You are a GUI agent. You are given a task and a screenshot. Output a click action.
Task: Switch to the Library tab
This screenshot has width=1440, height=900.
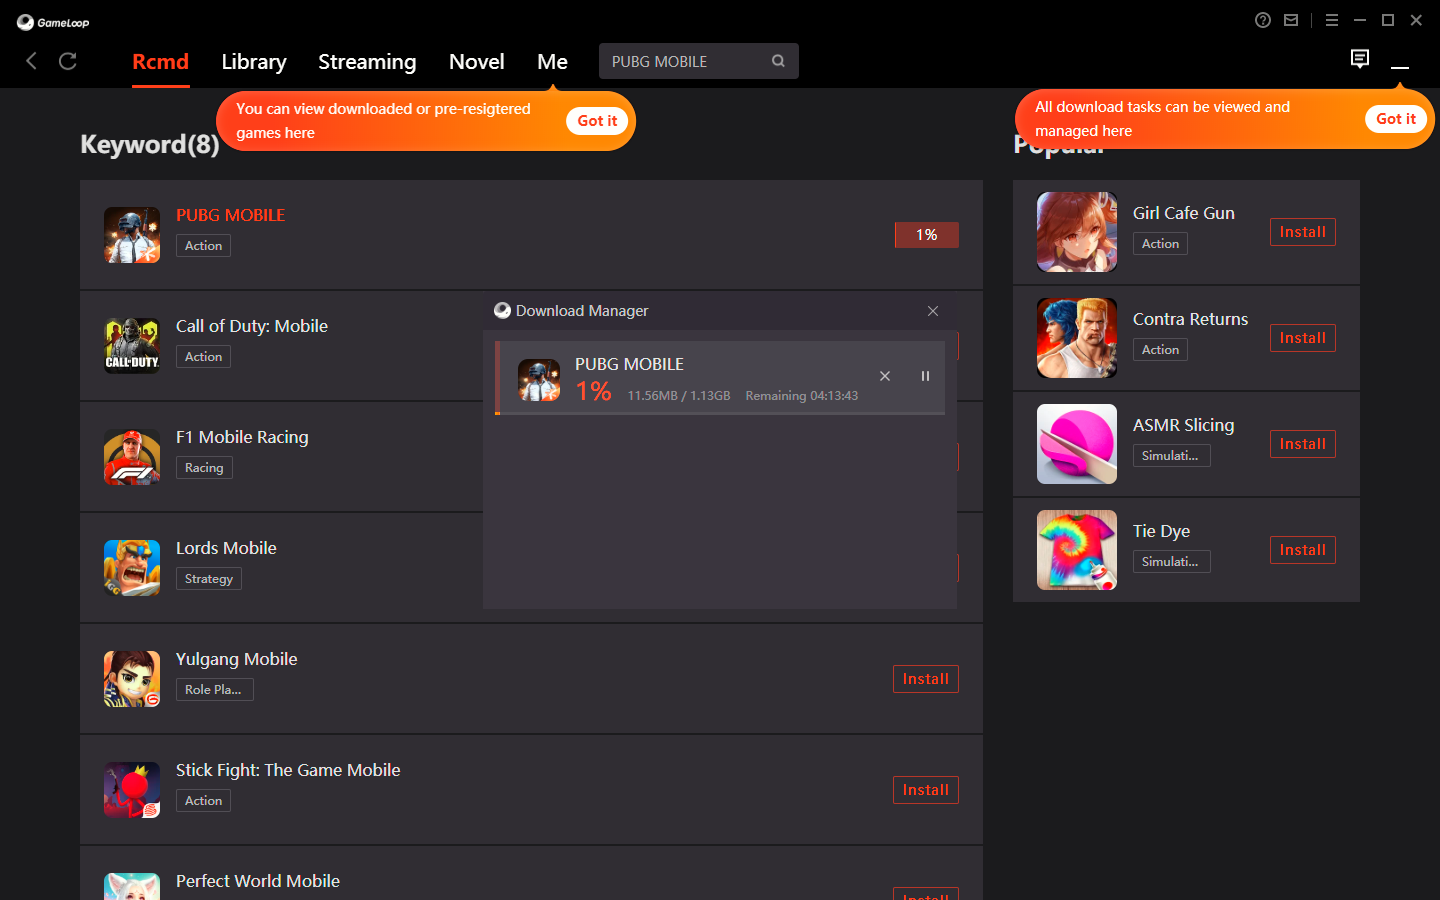point(254,62)
